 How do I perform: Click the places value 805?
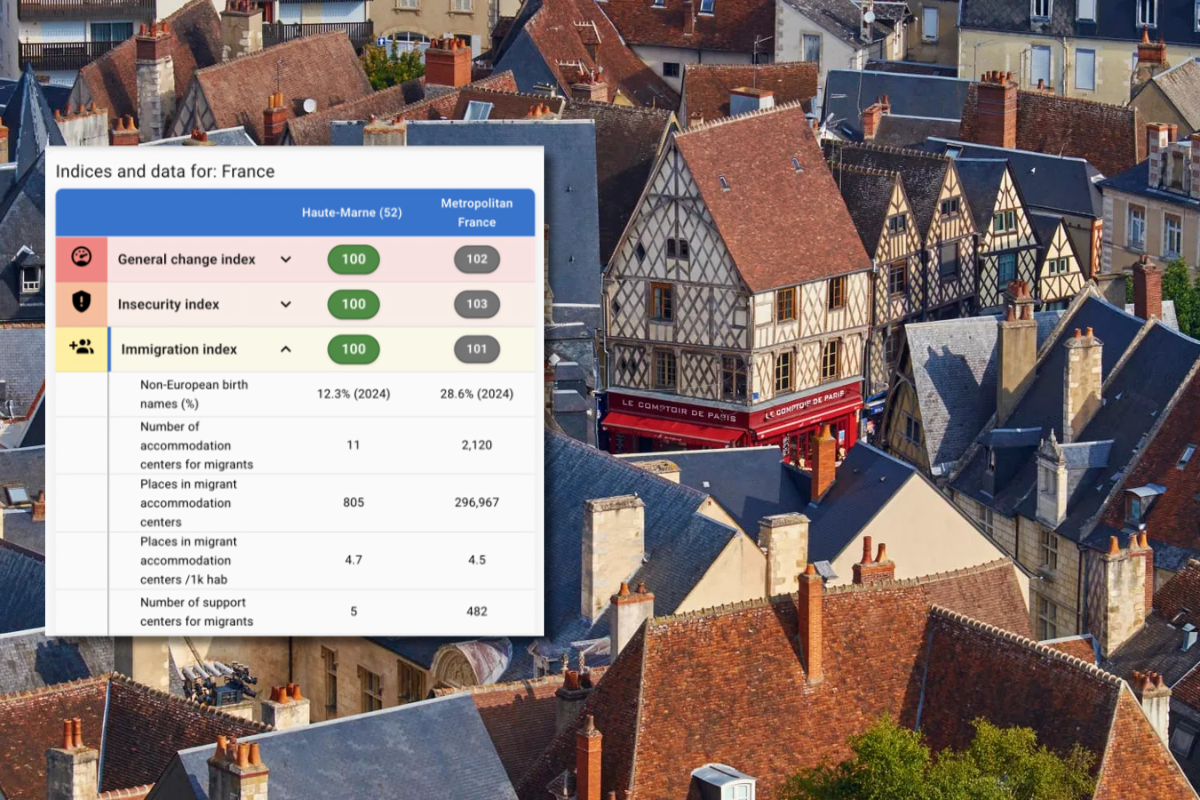pos(353,503)
